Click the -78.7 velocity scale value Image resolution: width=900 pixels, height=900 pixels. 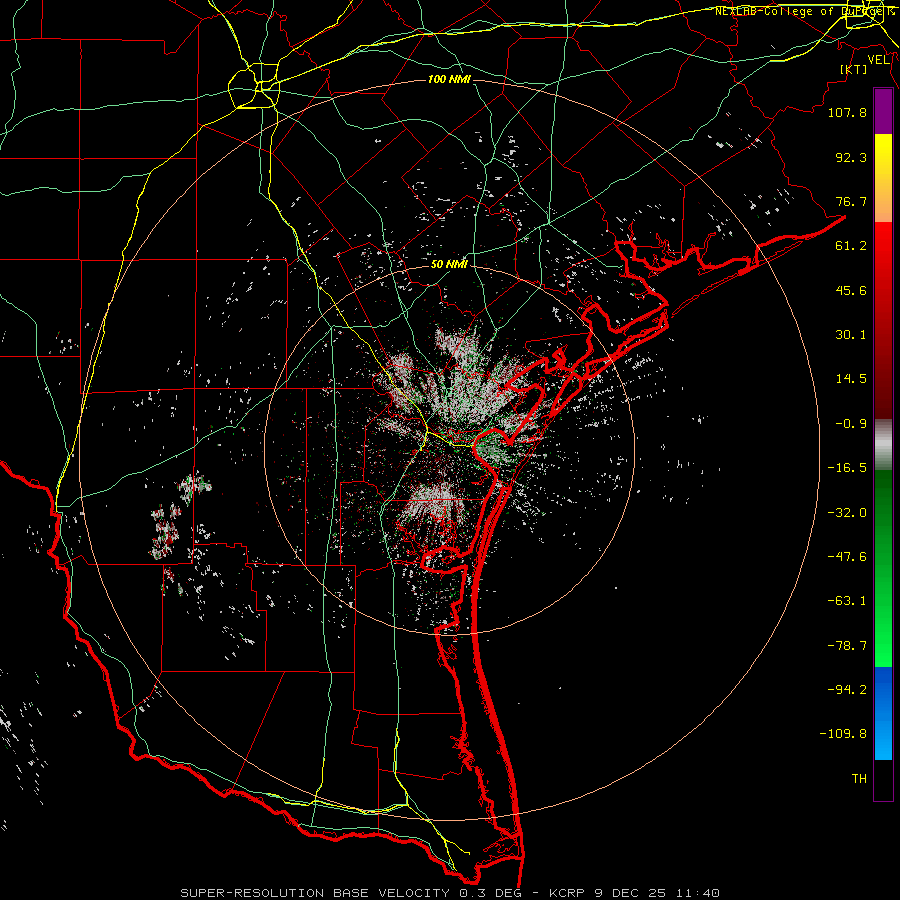tap(847, 646)
